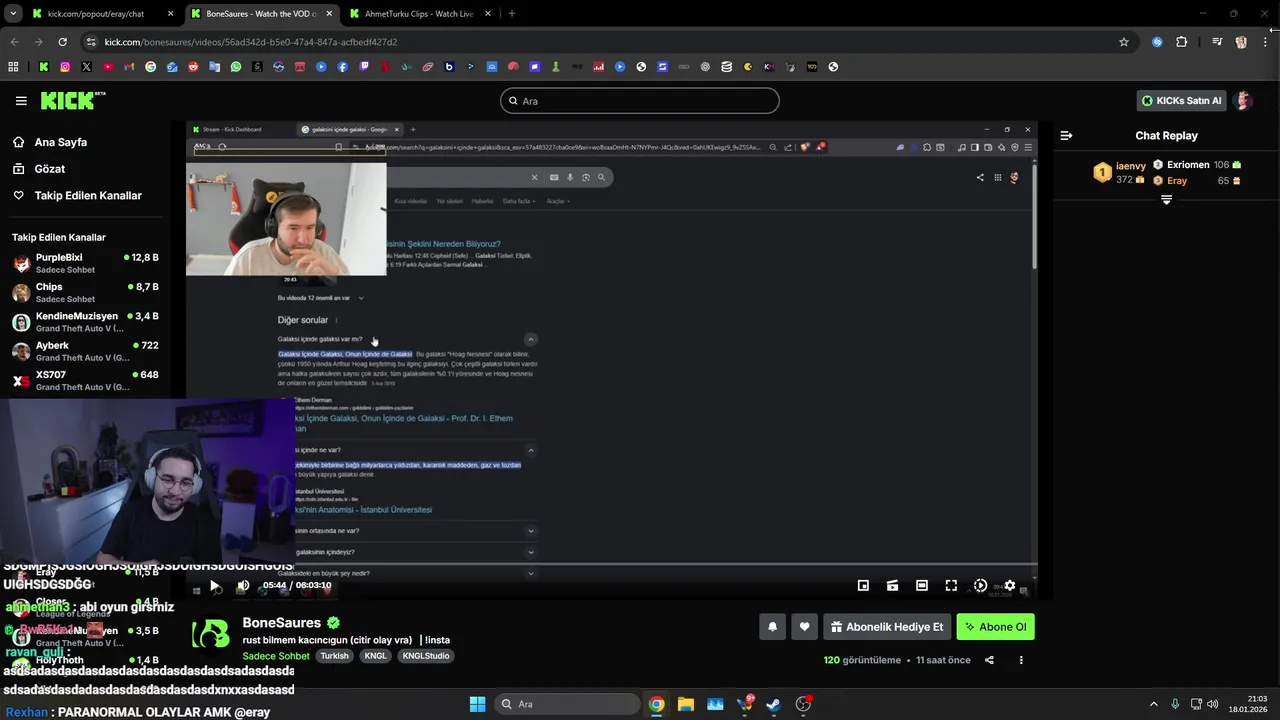Click the Abone Ol subscribe button
The width and height of the screenshot is (1280, 720).
995,627
